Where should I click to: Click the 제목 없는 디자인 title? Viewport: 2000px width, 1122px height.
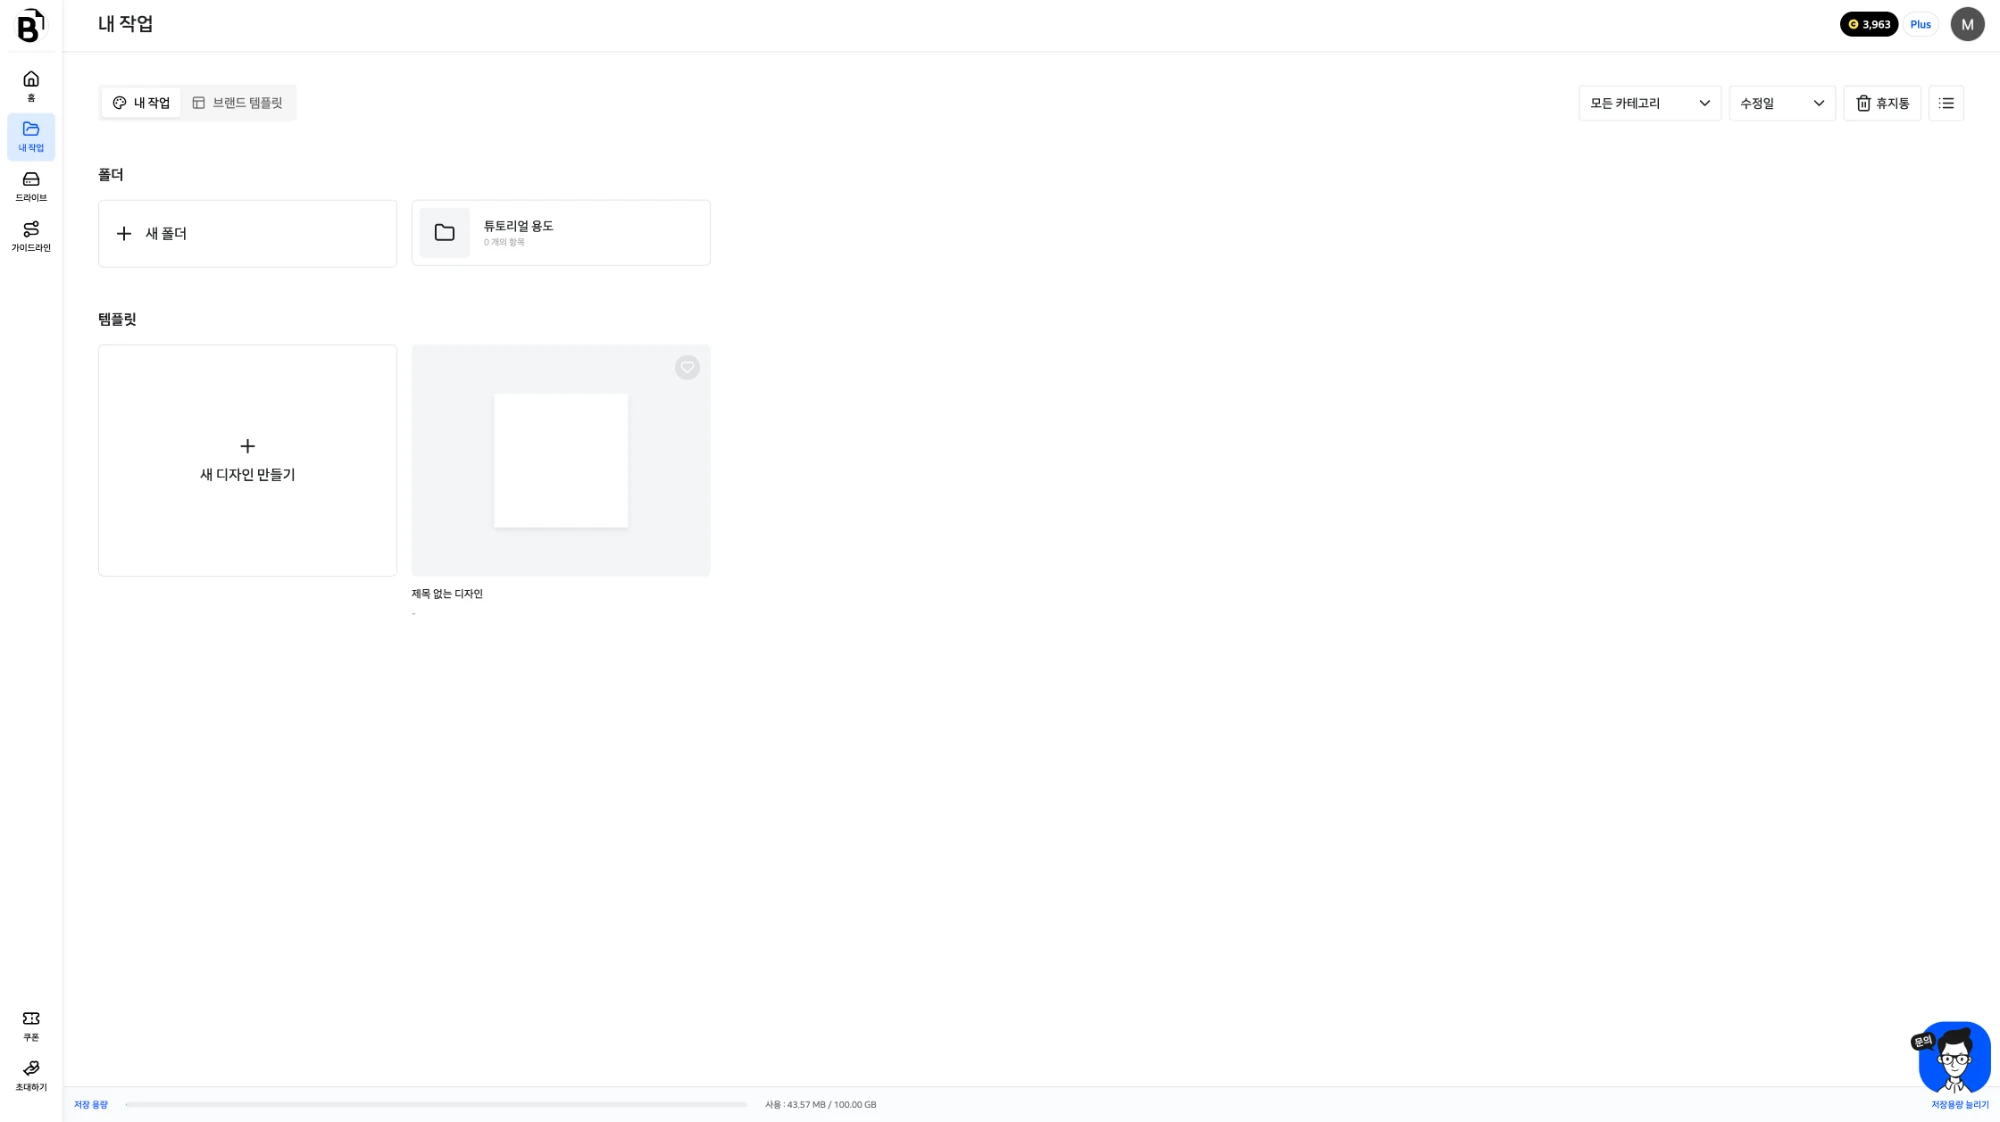pyautogui.click(x=447, y=594)
